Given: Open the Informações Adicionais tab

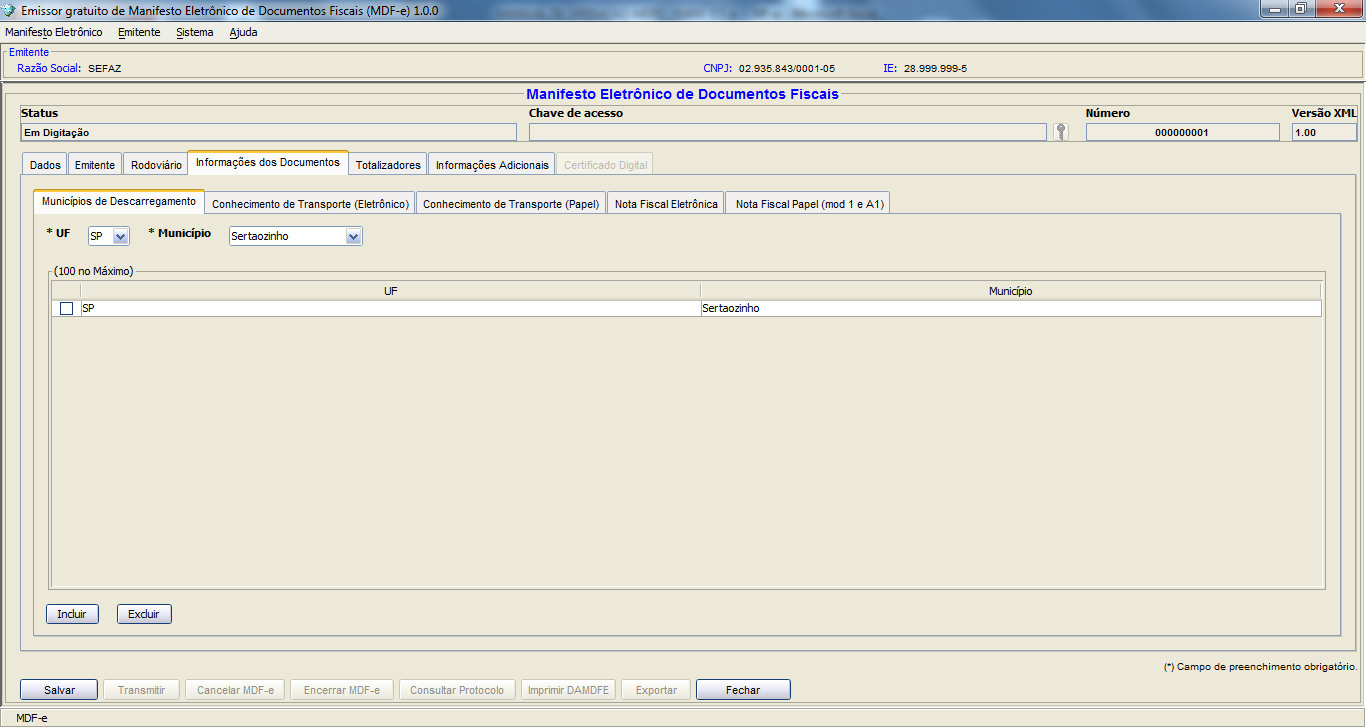Looking at the screenshot, I should click(x=492, y=165).
